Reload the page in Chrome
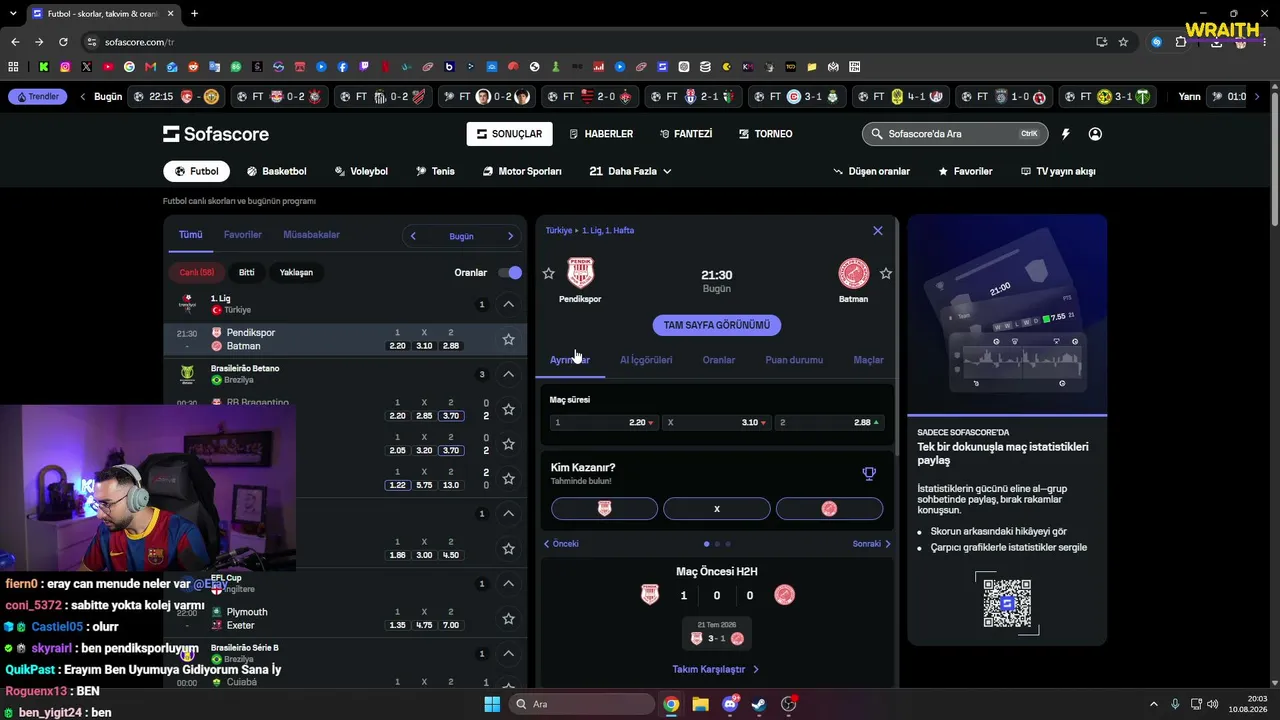Viewport: 1280px width, 720px height. [63, 42]
